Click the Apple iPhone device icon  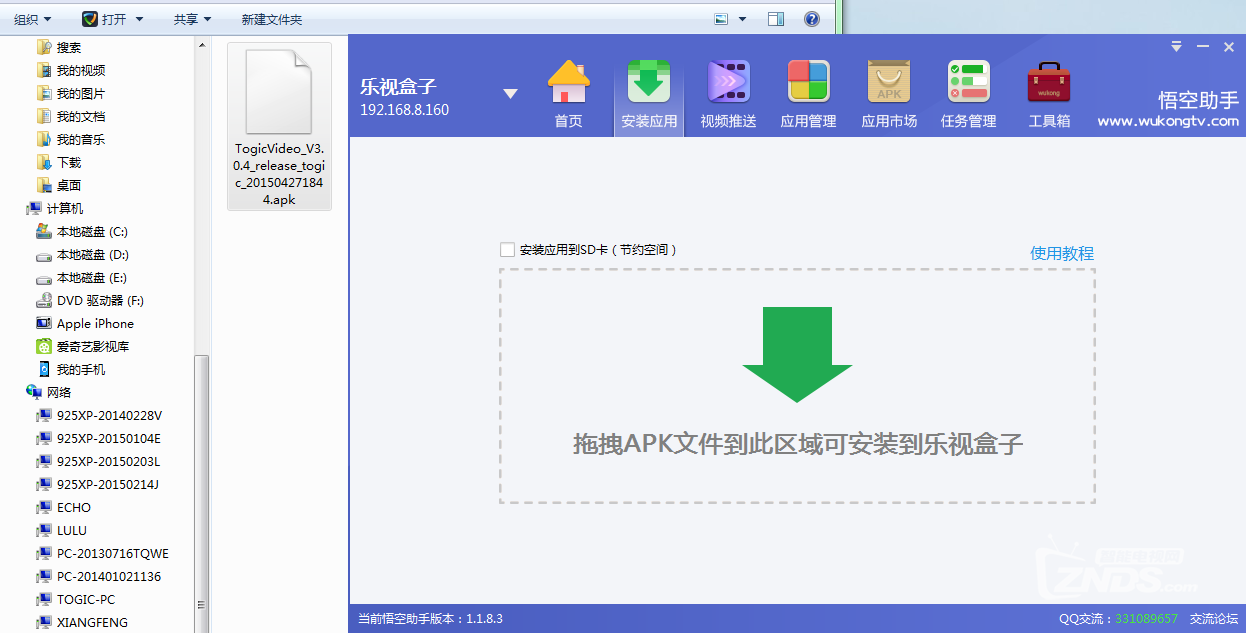[44, 323]
